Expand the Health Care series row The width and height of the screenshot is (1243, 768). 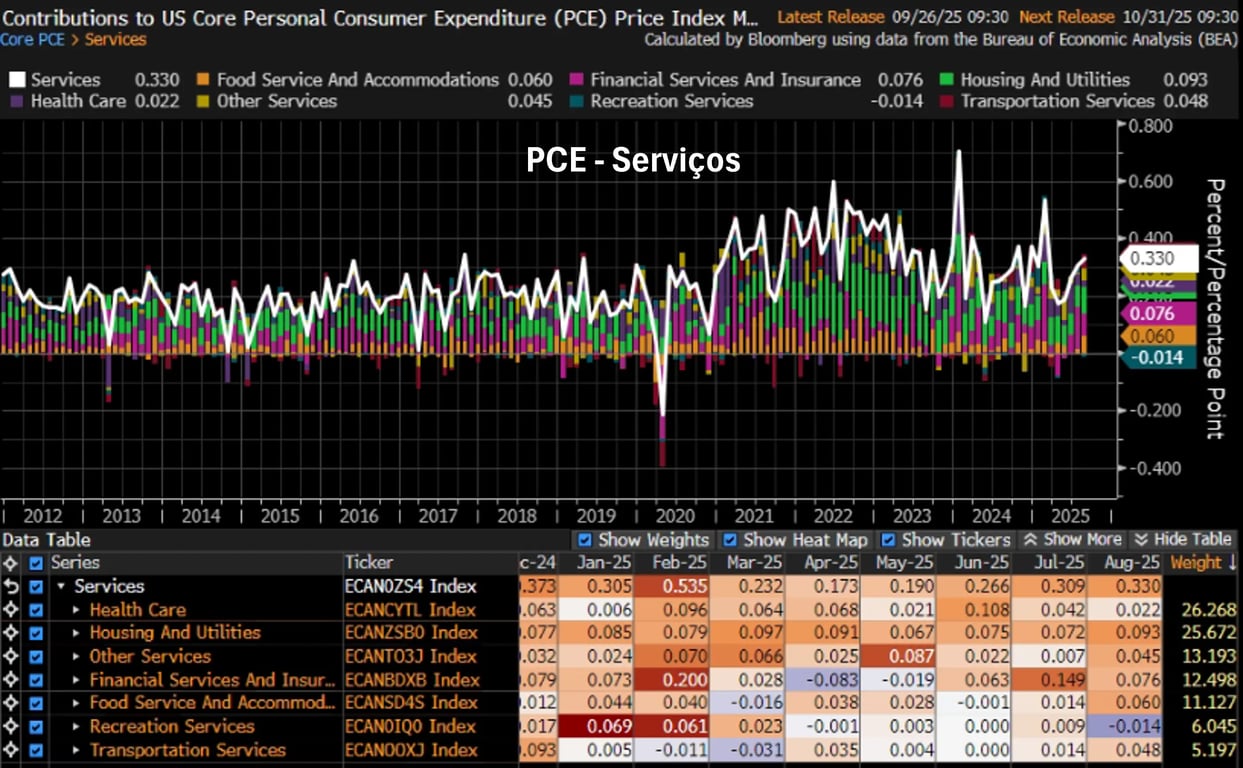[77, 610]
